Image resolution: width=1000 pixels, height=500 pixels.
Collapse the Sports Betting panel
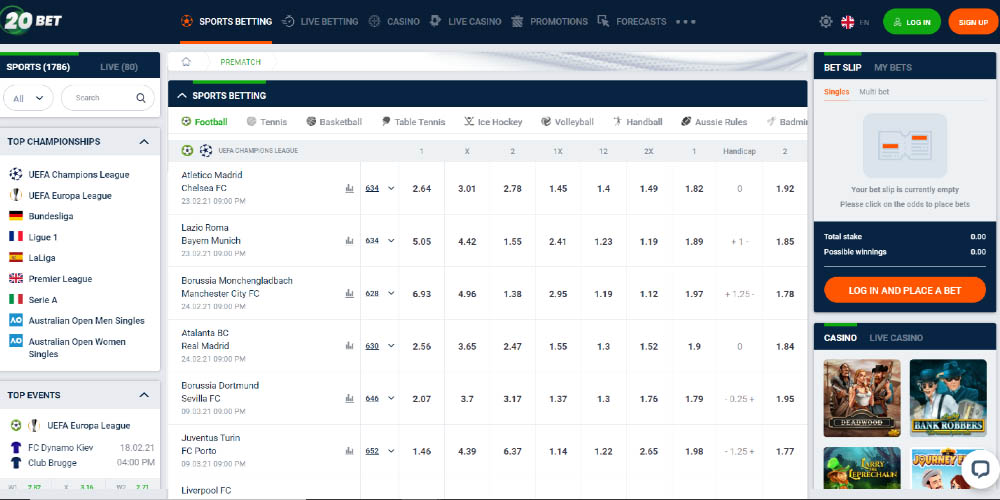click(181, 96)
